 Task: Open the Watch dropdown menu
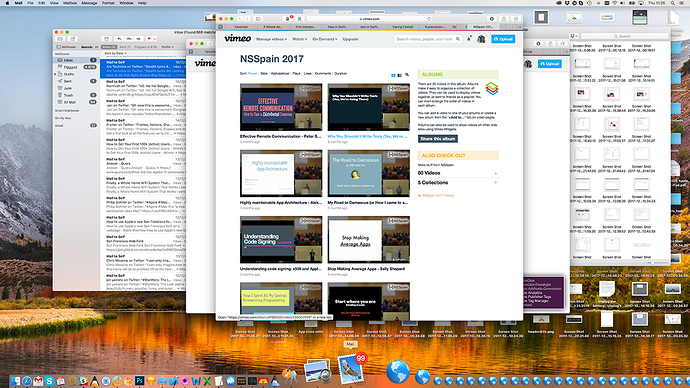pos(300,39)
